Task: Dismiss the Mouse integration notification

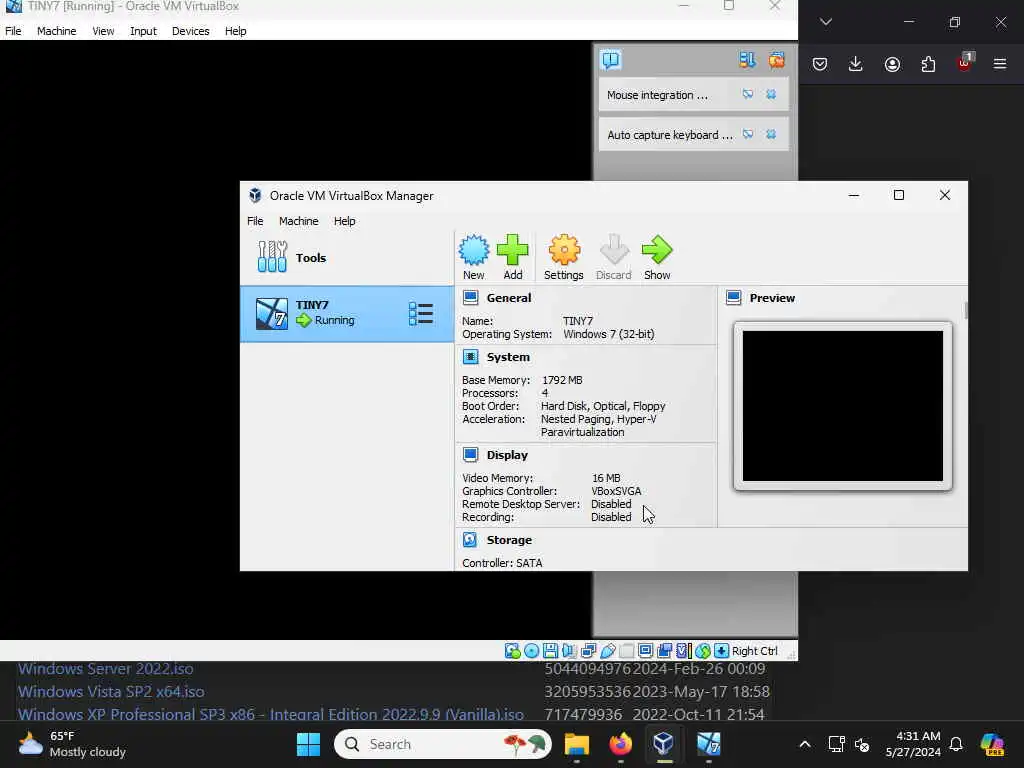Action: click(x=771, y=95)
